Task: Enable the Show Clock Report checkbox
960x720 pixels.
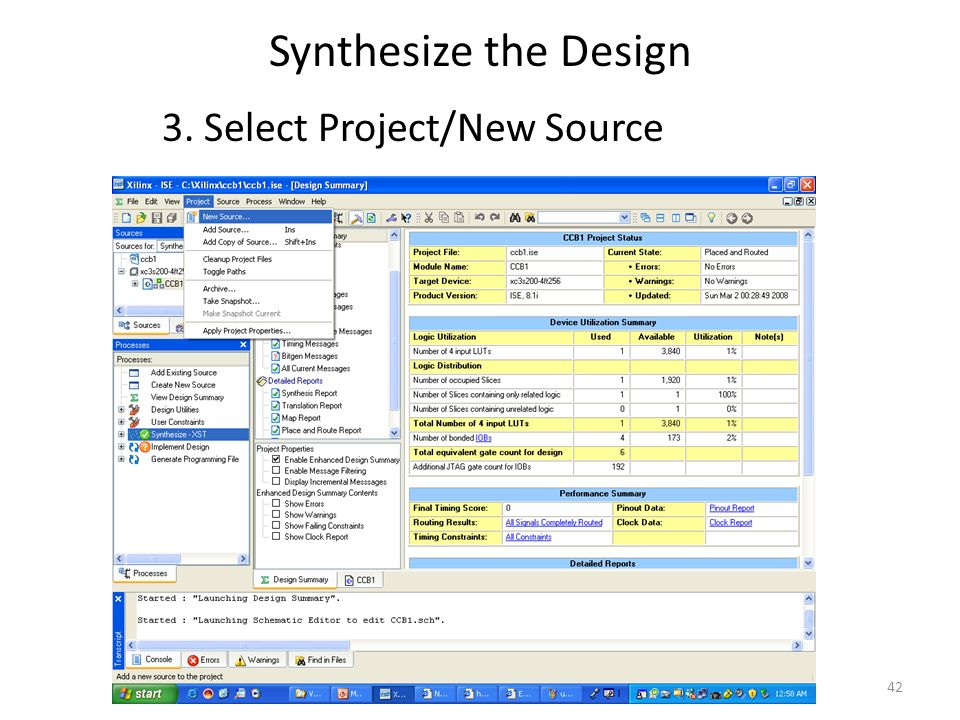Action: coord(276,536)
